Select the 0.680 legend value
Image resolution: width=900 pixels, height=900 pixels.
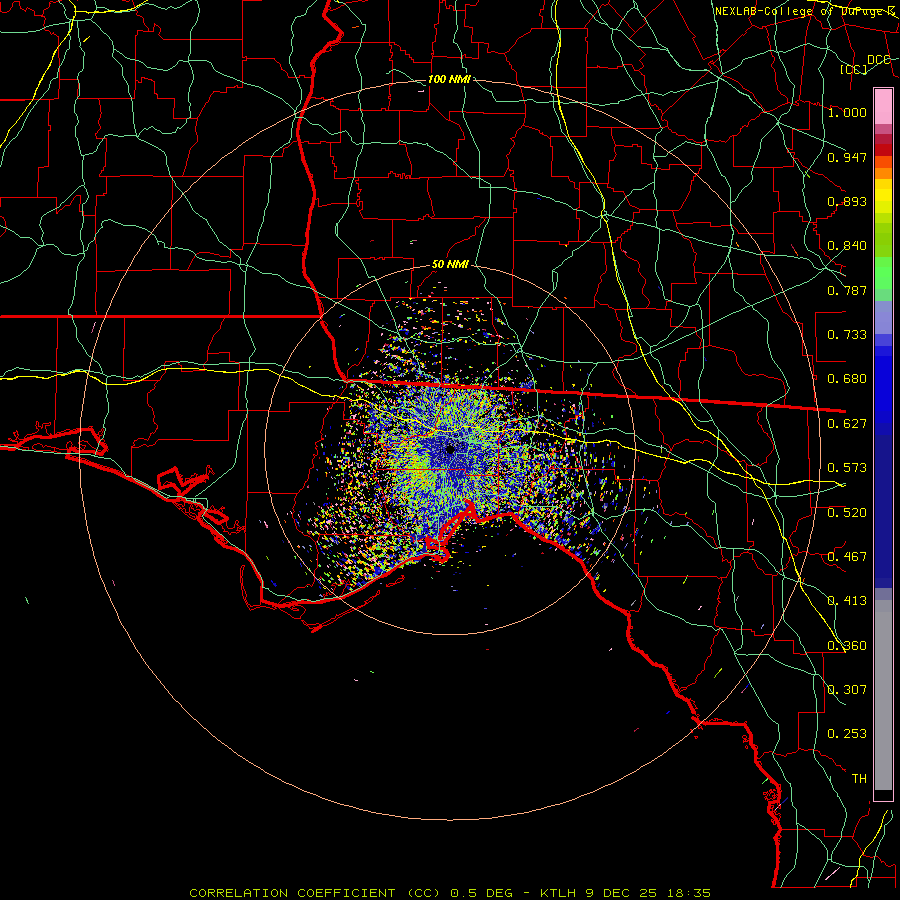point(847,379)
